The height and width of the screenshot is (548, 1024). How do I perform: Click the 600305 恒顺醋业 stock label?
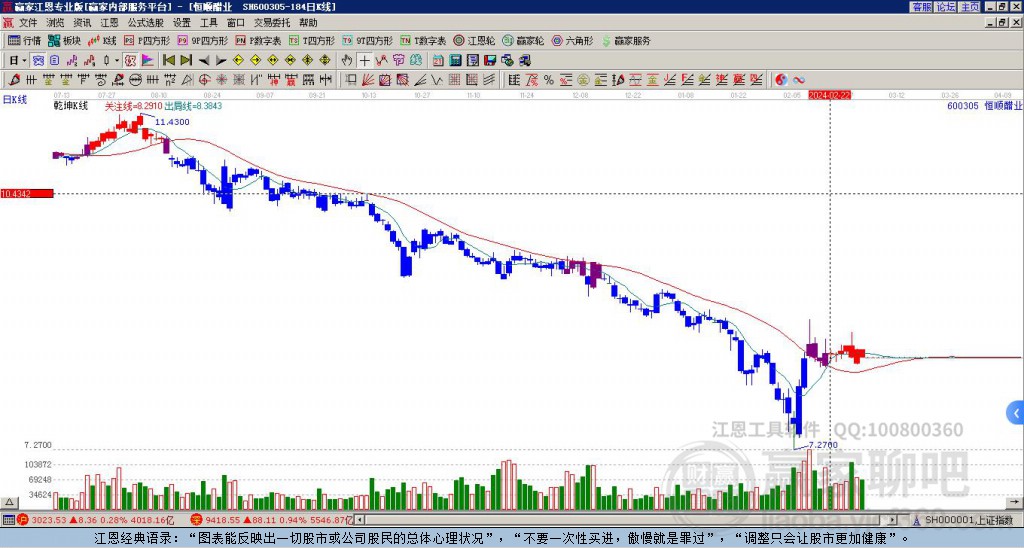tap(985, 105)
